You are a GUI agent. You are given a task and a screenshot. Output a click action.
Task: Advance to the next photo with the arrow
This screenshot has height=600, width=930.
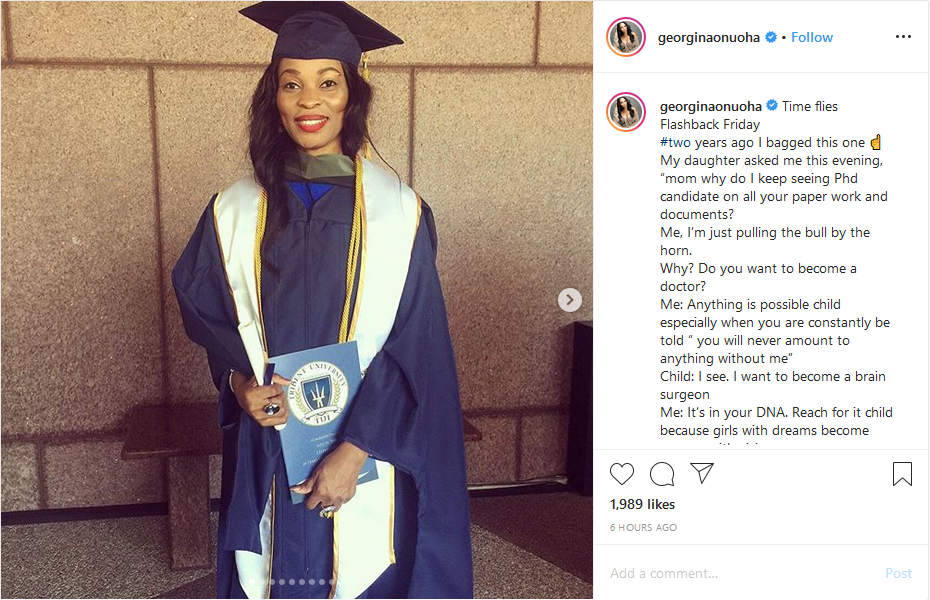(x=569, y=300)
